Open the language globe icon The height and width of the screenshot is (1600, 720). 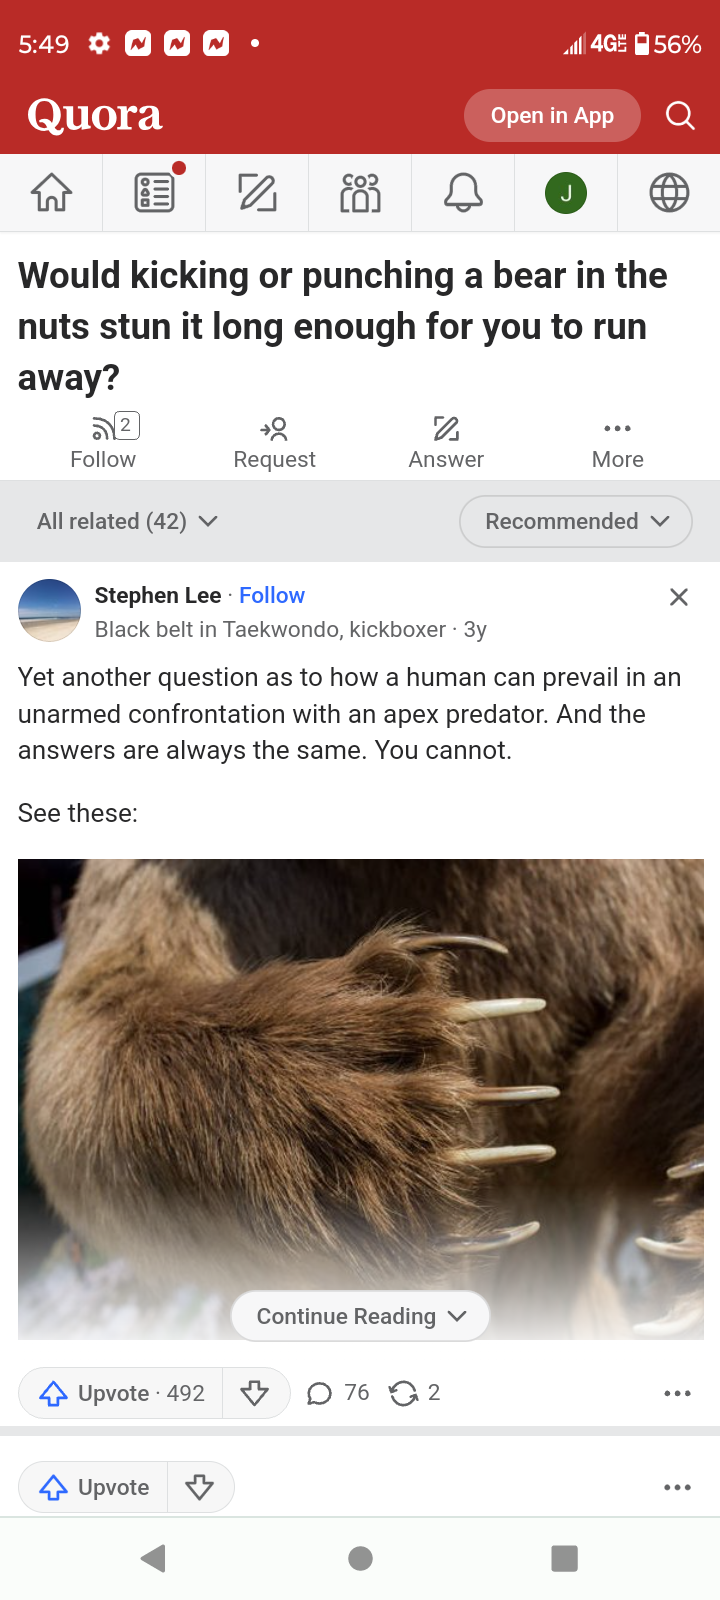click(669, 192)
